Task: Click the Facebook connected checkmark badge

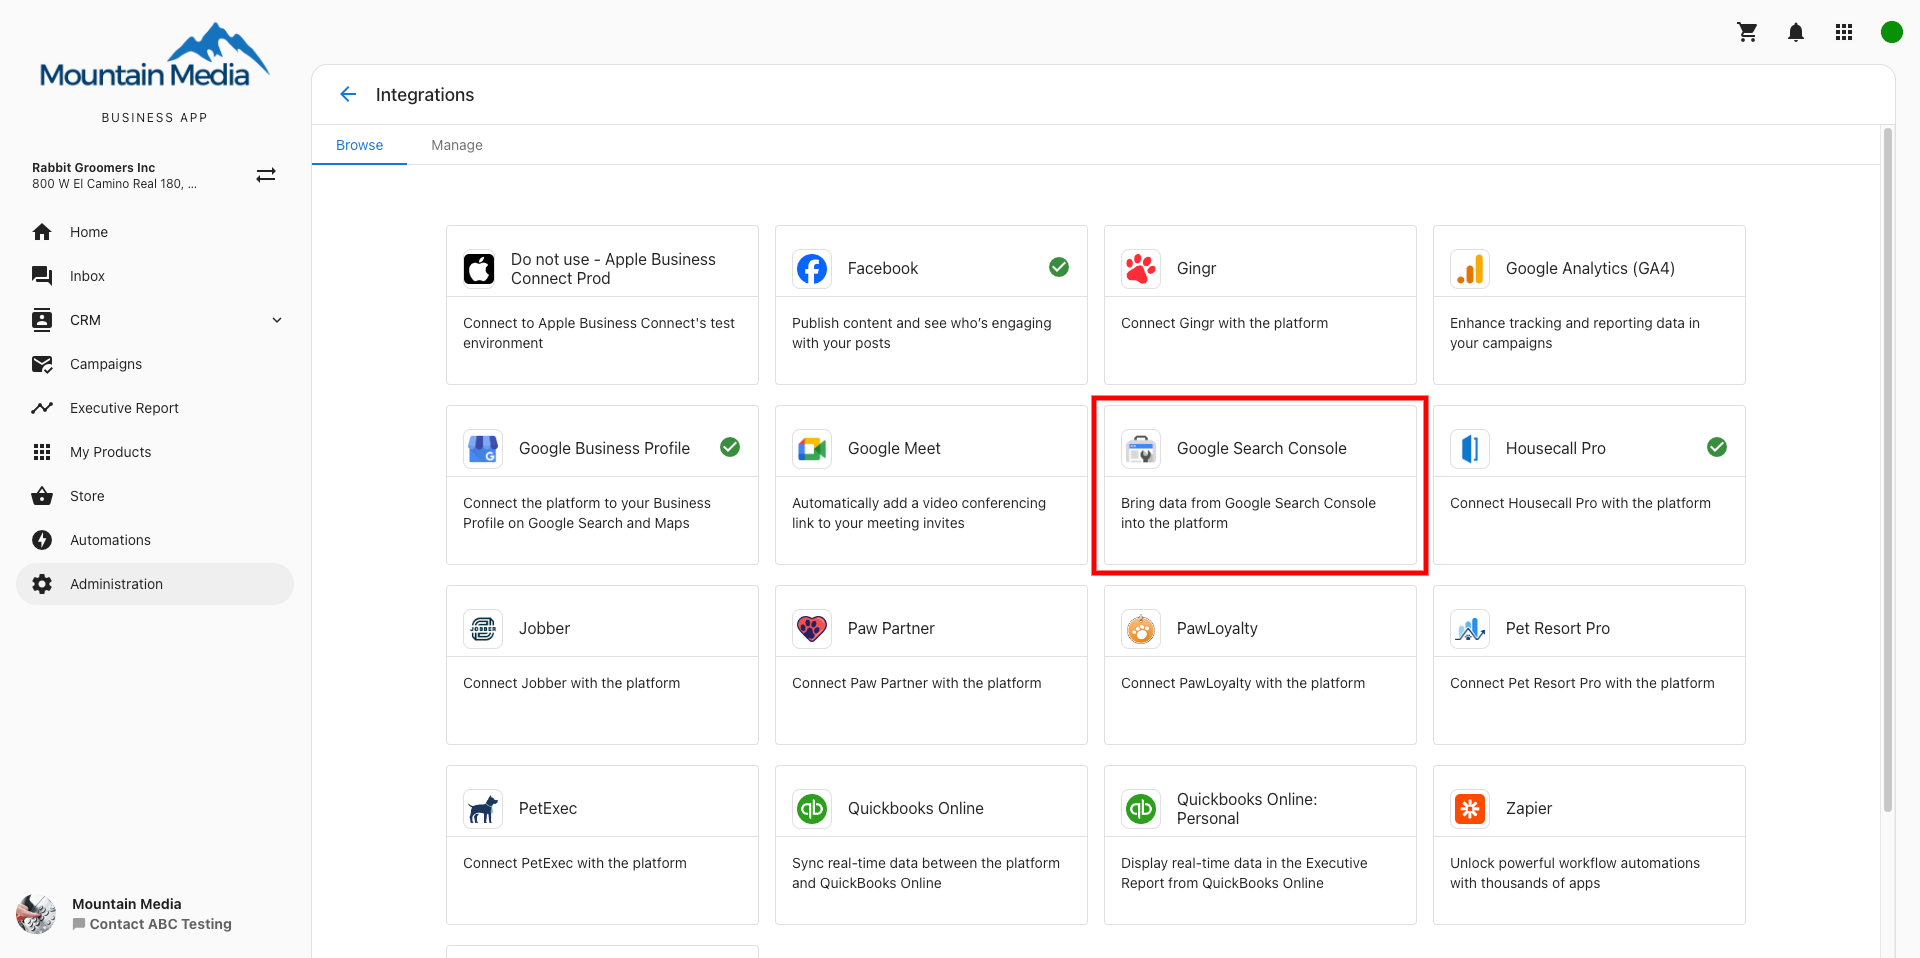Action: (1058, 267)
